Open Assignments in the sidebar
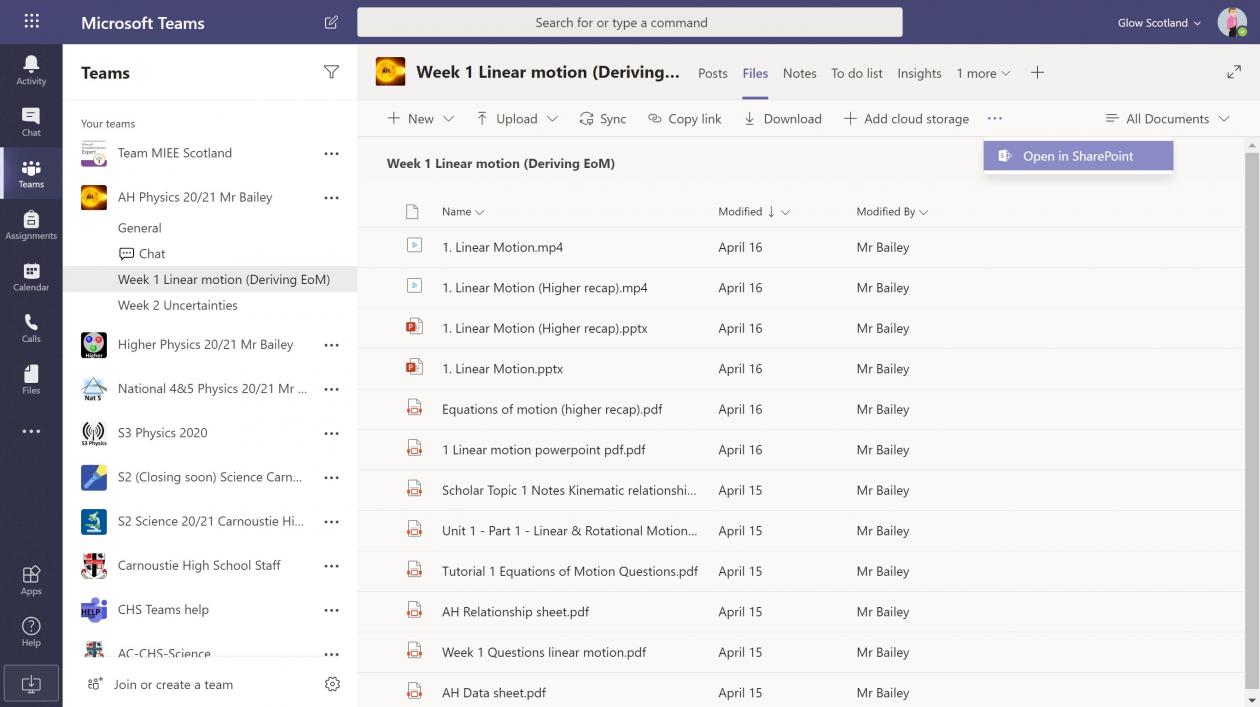Image resolution: width=1260 pixels, height=707 pixels. pyautogui.click(x=31, y=225)
